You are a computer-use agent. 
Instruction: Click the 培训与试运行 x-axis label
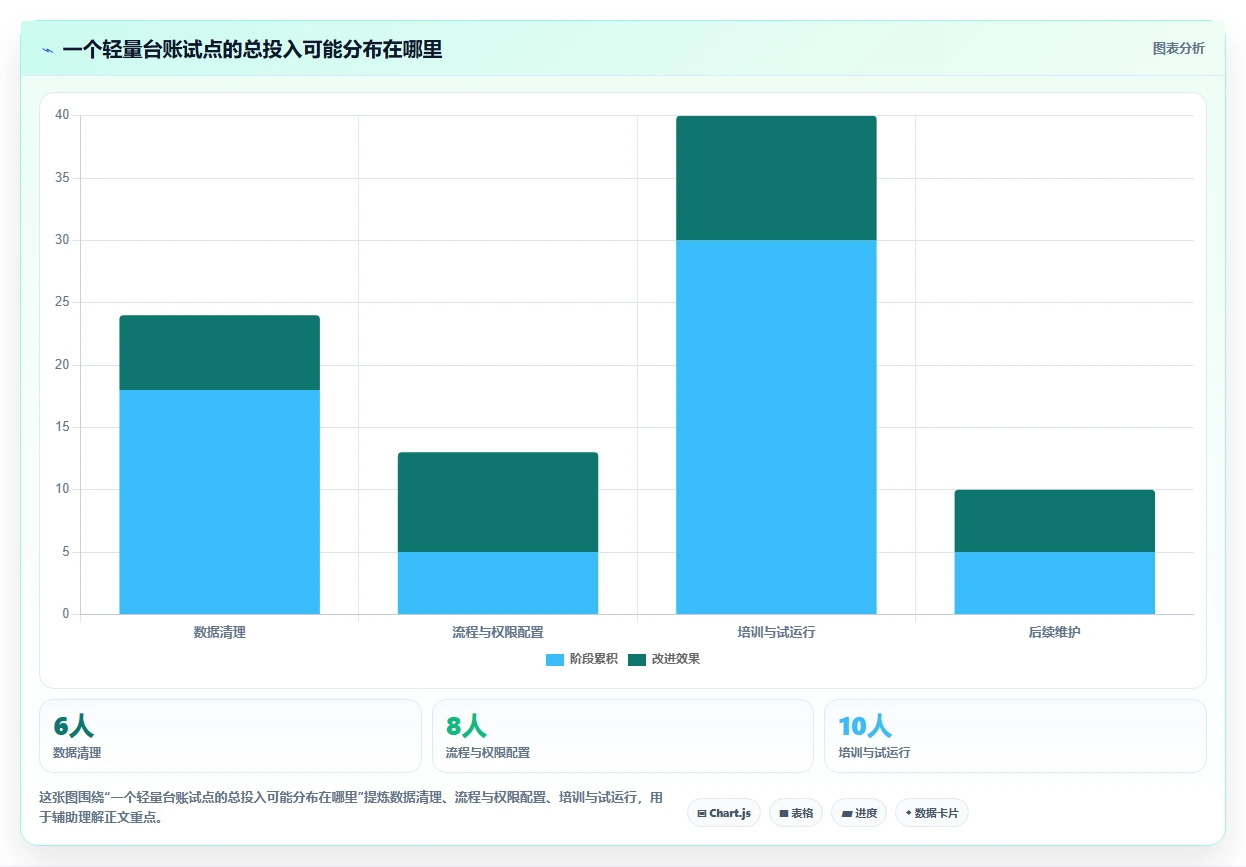[776, 632]
